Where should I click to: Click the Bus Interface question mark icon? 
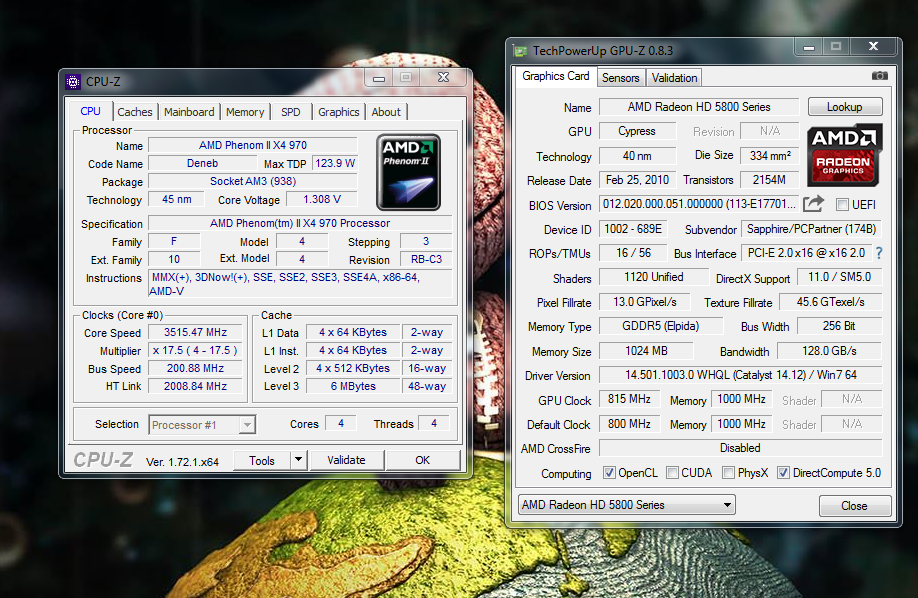click(x=879, y=253)
